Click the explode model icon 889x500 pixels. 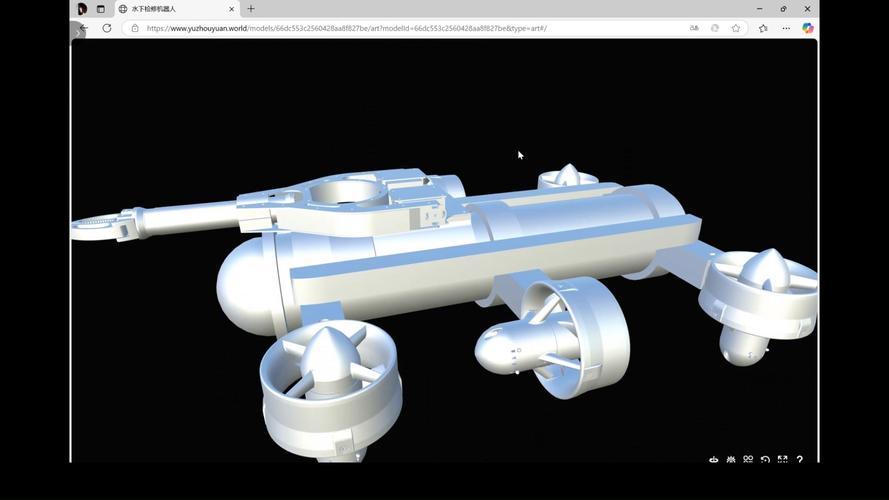point(731,460)
